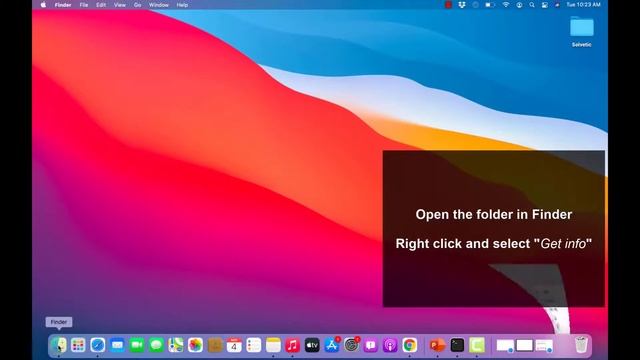The height and width of the screenshot is (360, 640).
Task: Open the Mail app icon
Action: click(x=117, y=345)
